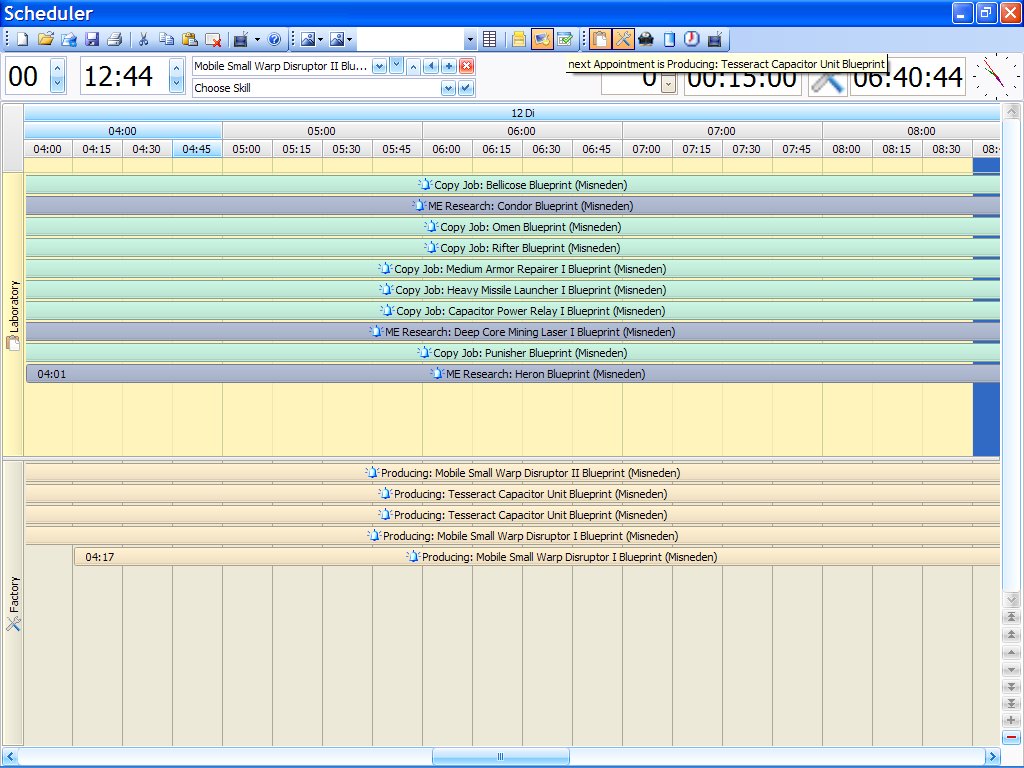Viewport: 1024px width, 768px height.
Task: Toggle the Laboratory clipboard toolbar button
Action: pyautogui.click(x=600, y=40)
